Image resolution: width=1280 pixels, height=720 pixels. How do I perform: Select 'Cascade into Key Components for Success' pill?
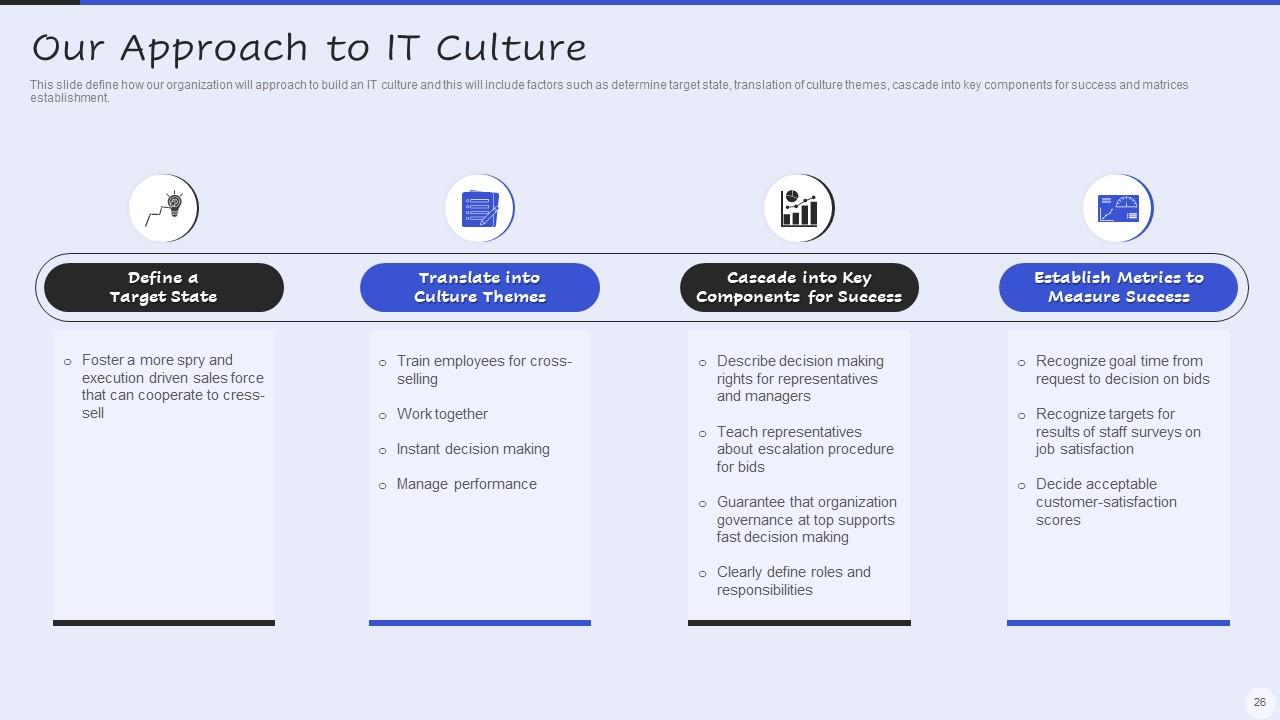[x=799, y=287]
